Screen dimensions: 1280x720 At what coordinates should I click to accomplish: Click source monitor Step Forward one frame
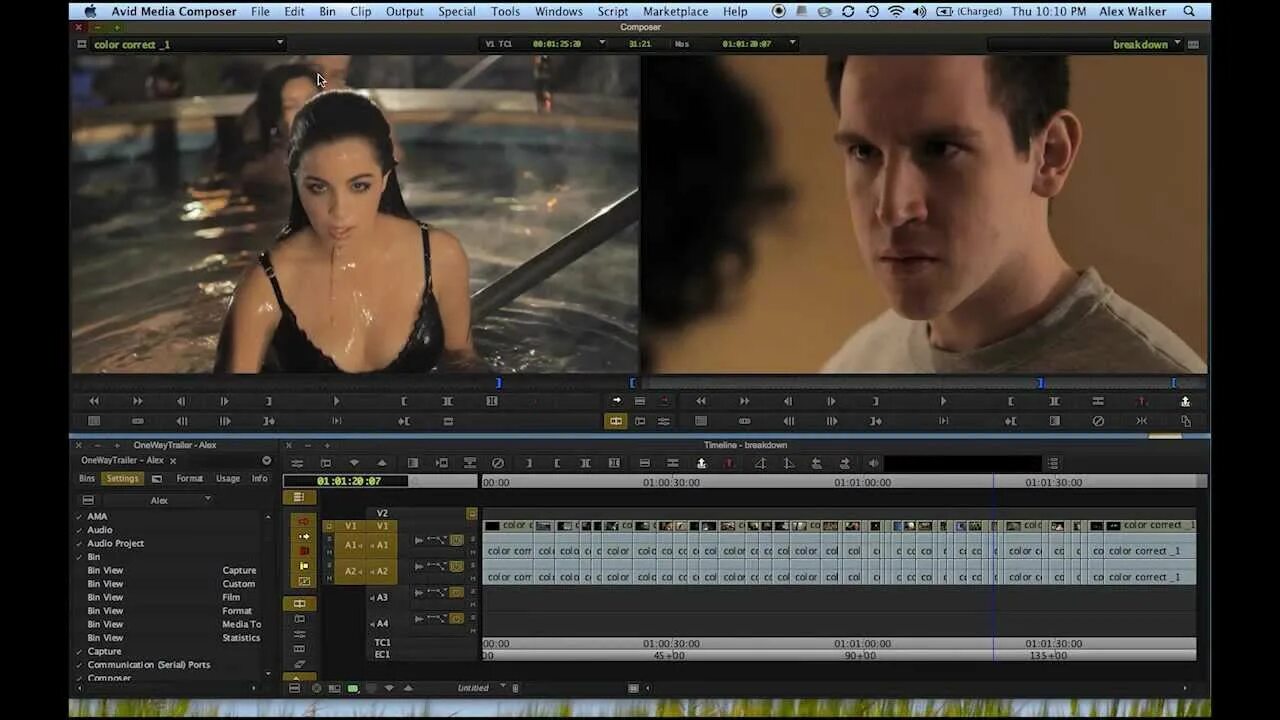click(224, 401)
